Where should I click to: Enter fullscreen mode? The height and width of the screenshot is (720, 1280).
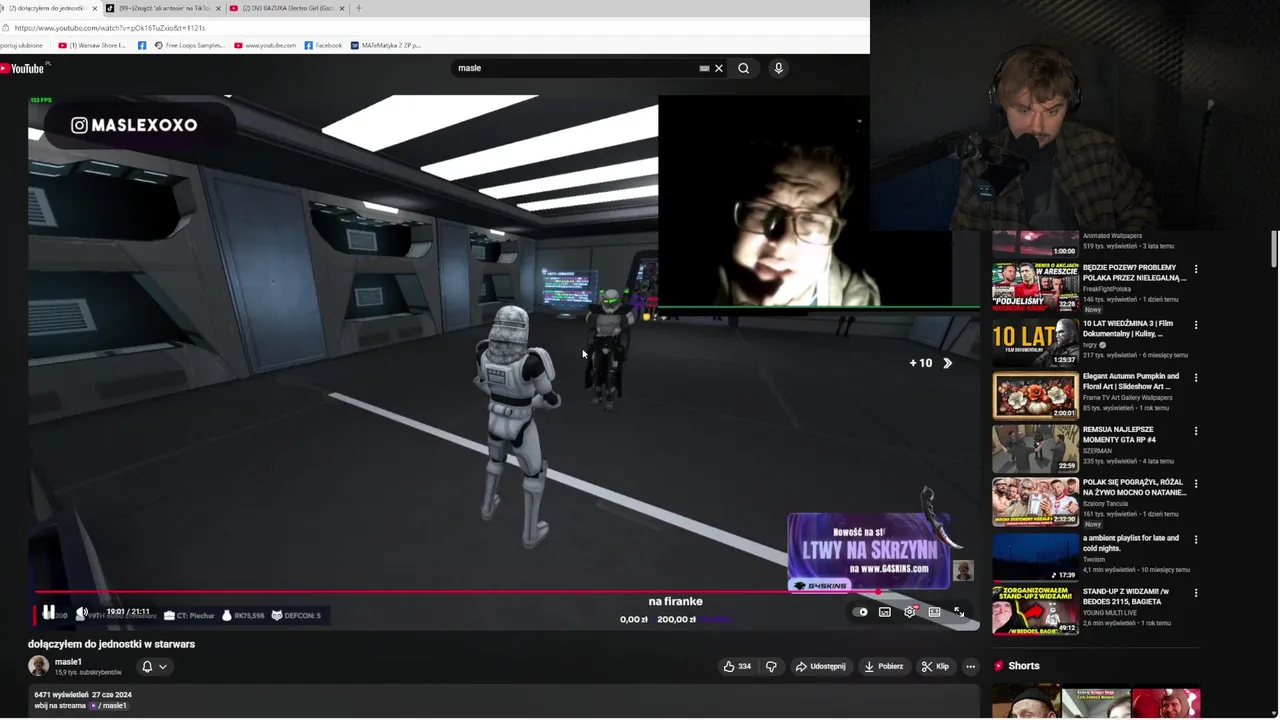click(x=959, y=612)
